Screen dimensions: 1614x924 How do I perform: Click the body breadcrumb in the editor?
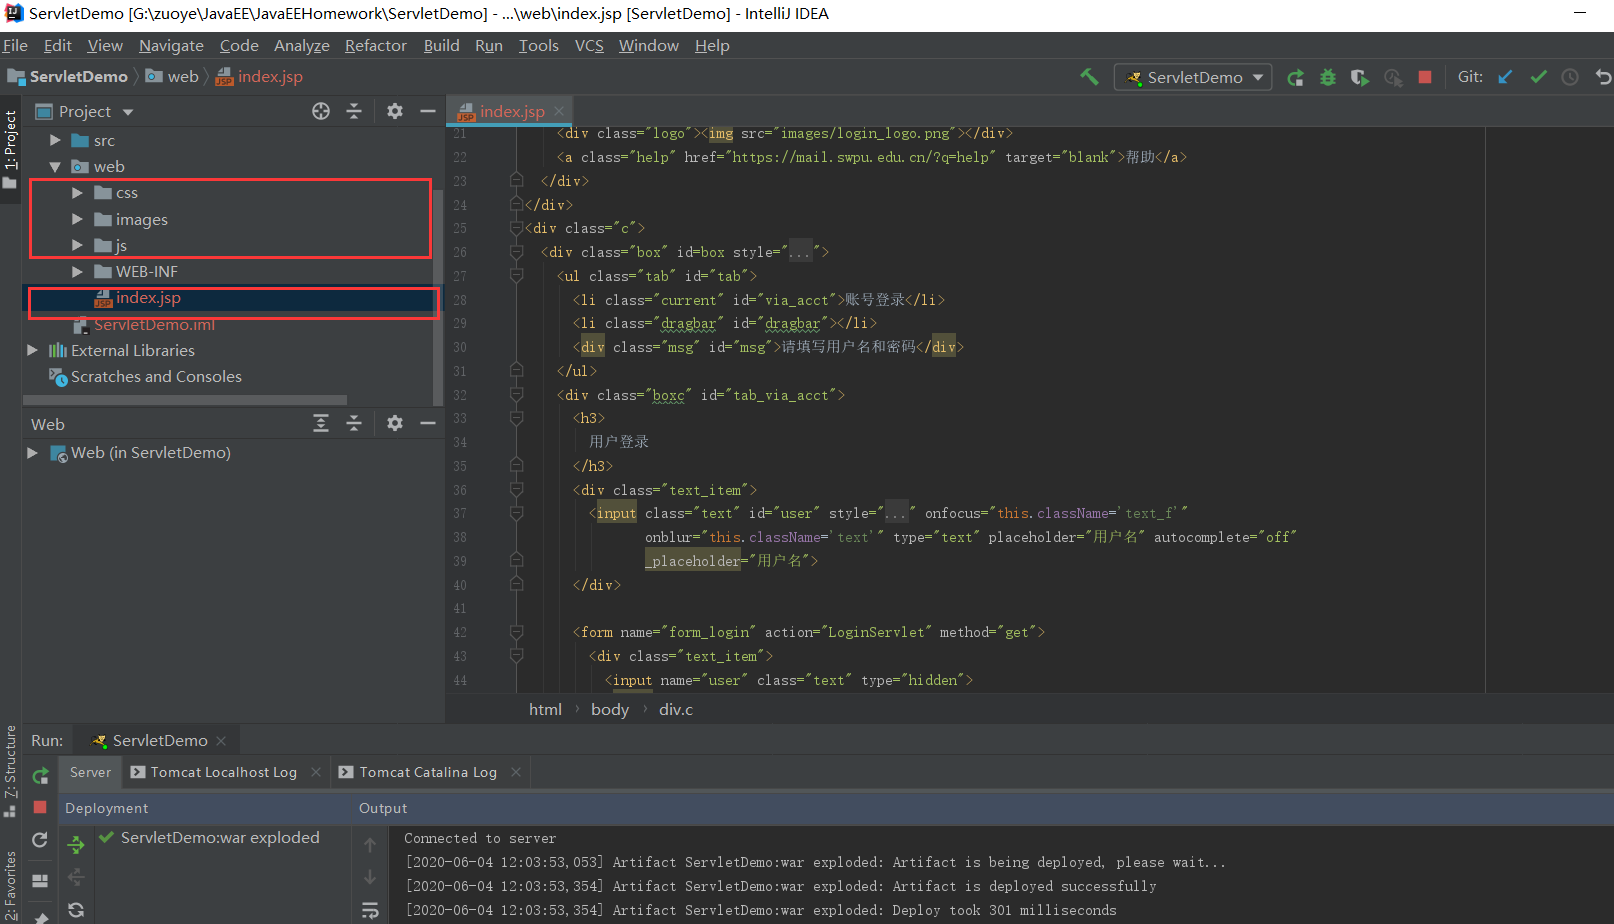pyautogui.click(x=609, y=709)
